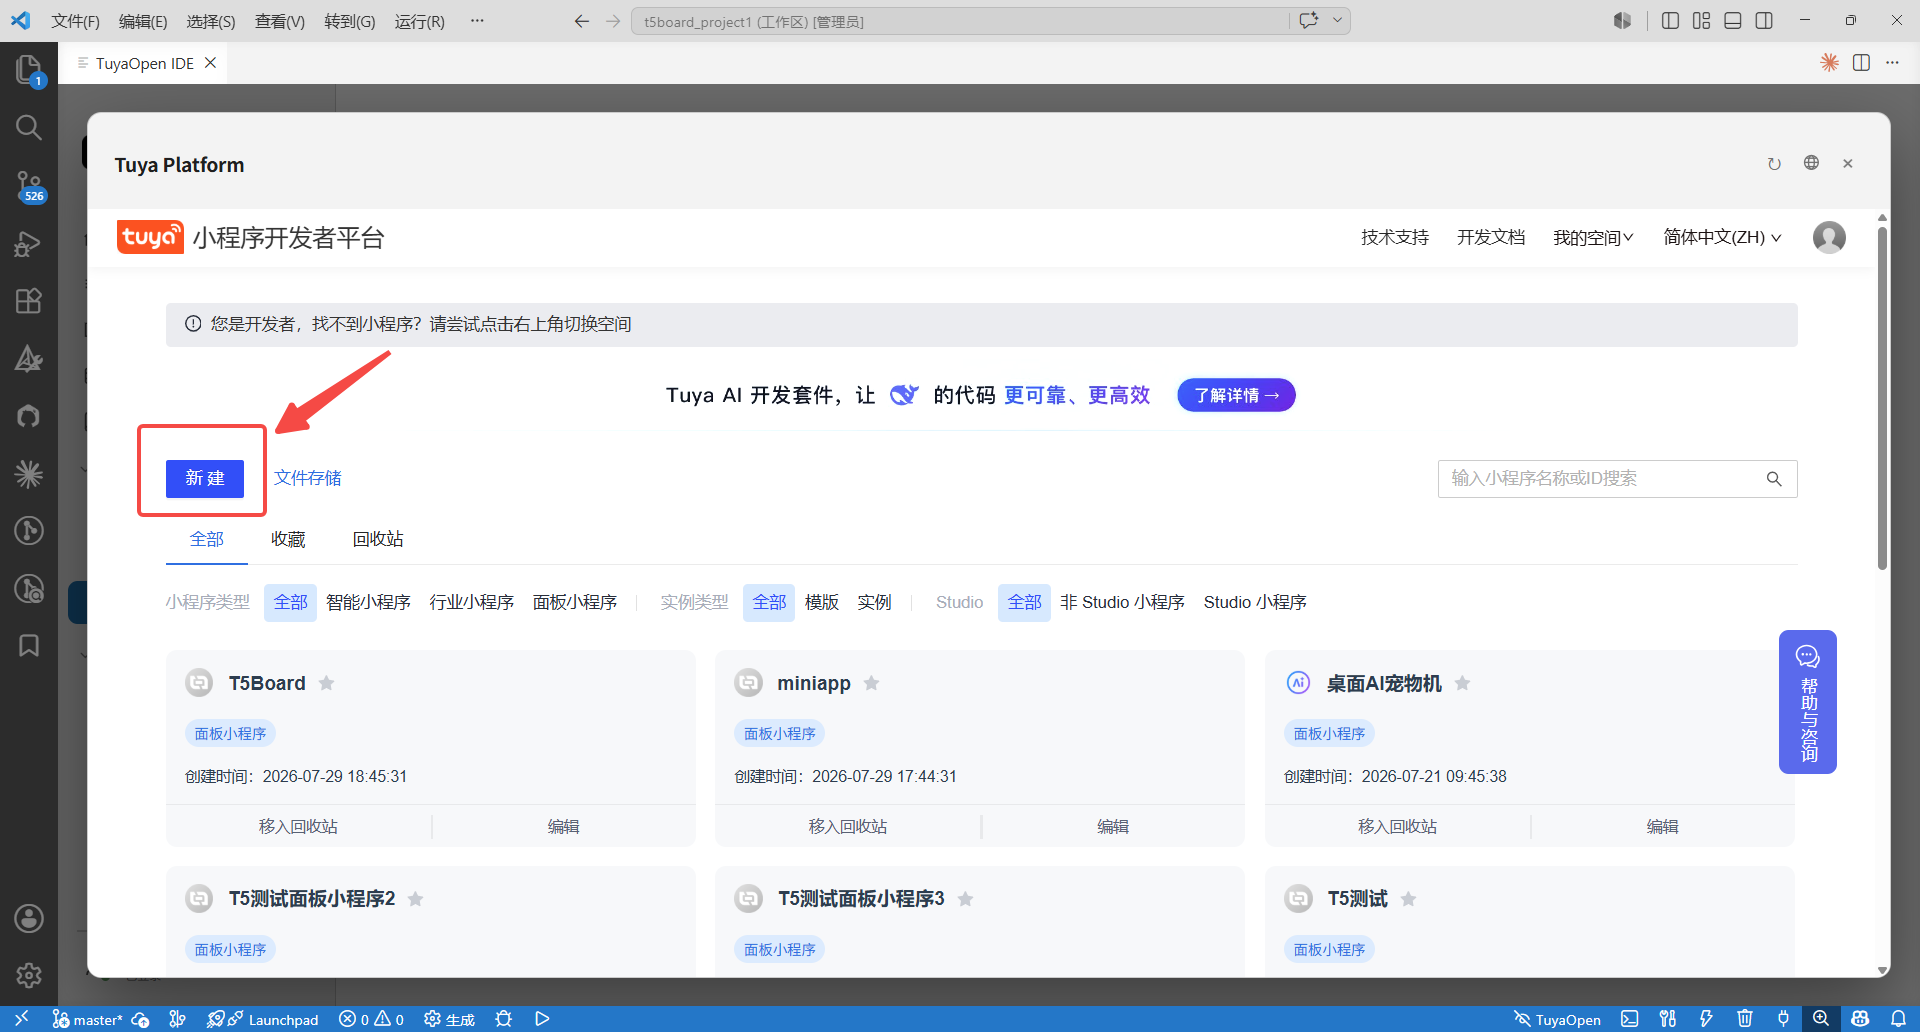
Task: Click the blue 新建 button
Action: pos(205,478)
